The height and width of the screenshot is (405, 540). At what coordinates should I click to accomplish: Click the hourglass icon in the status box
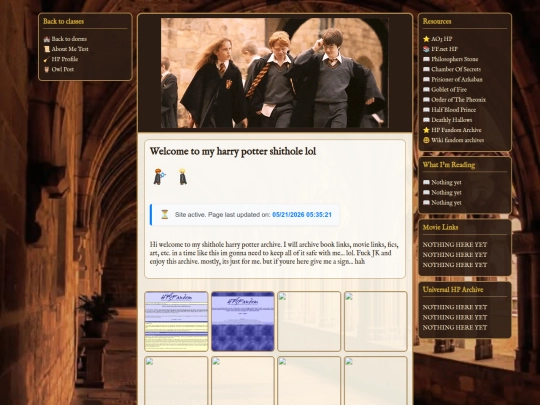165,215
